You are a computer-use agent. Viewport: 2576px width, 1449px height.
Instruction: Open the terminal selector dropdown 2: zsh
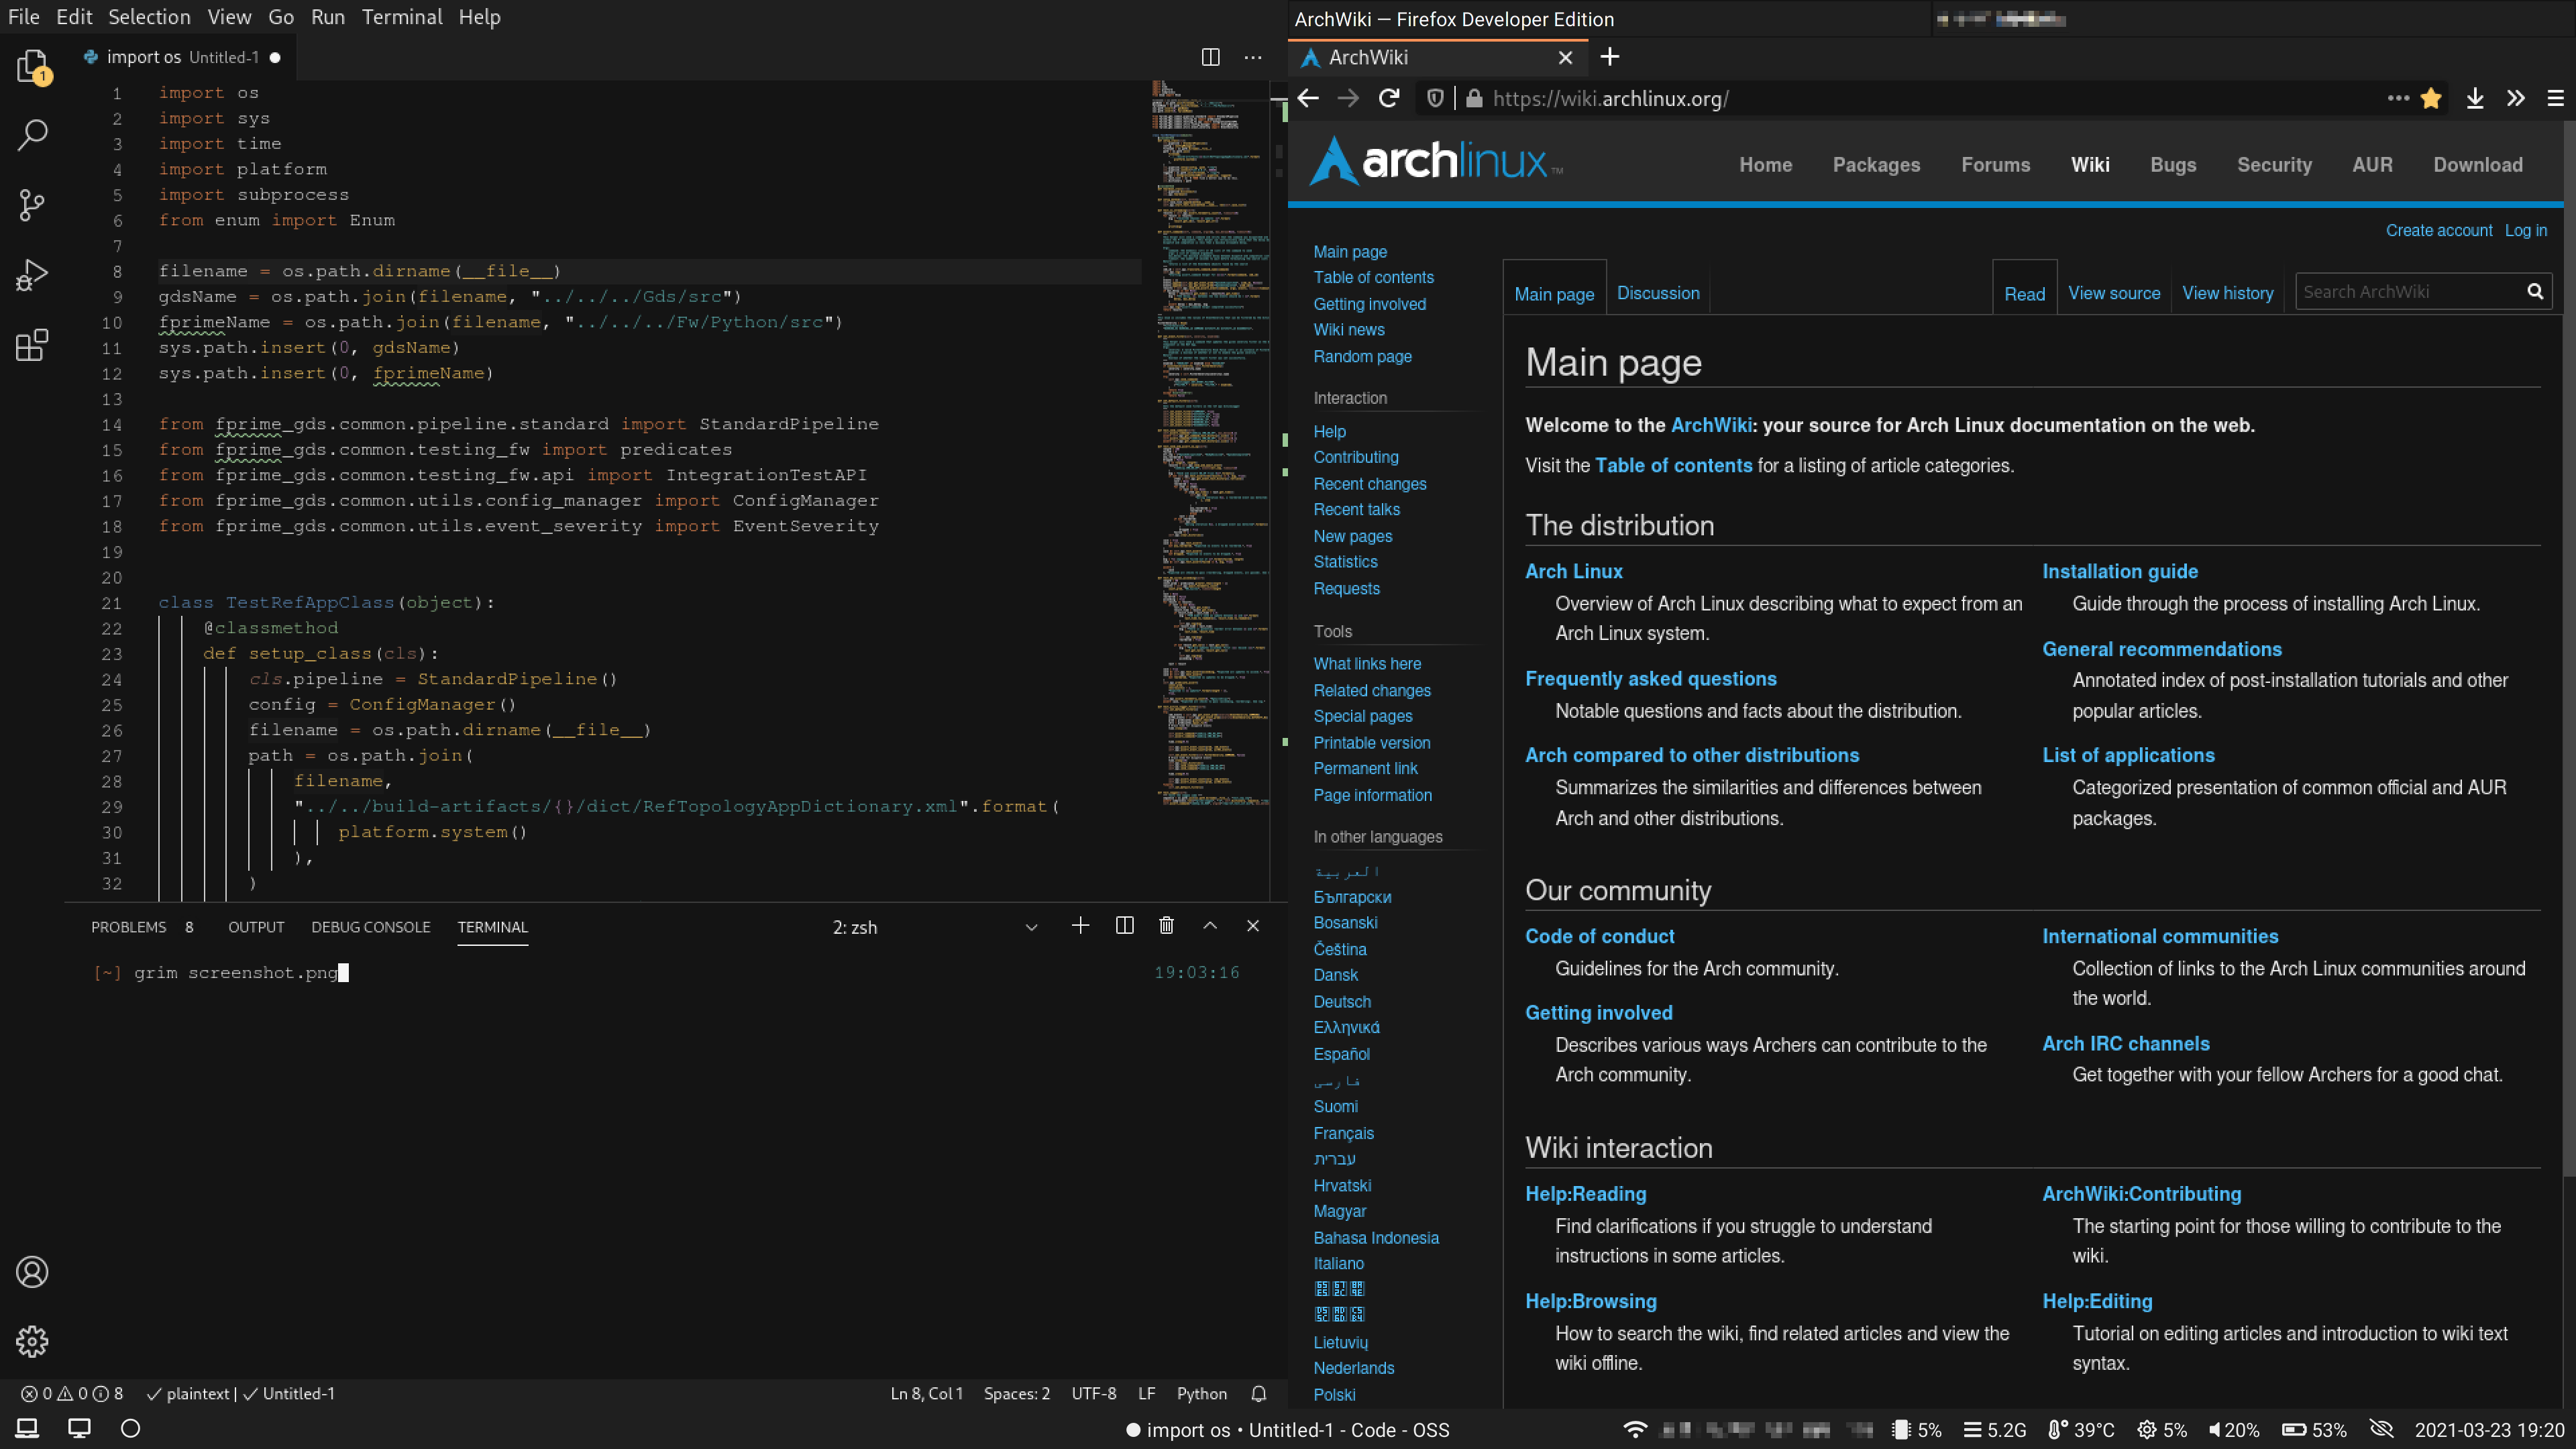935,927
